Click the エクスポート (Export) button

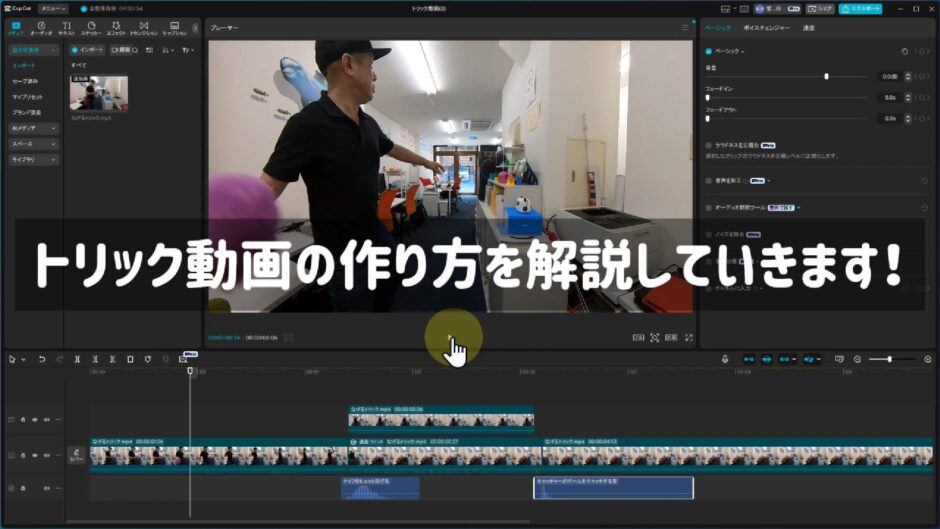tap(860, 8)
